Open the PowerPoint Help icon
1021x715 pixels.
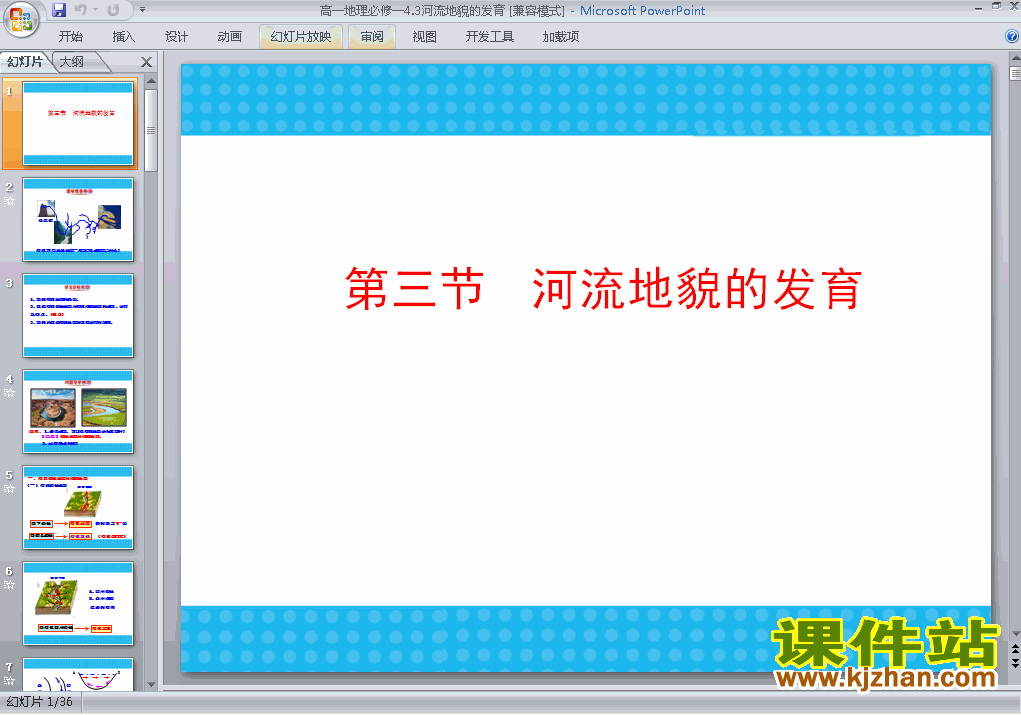click(1012, 36)
